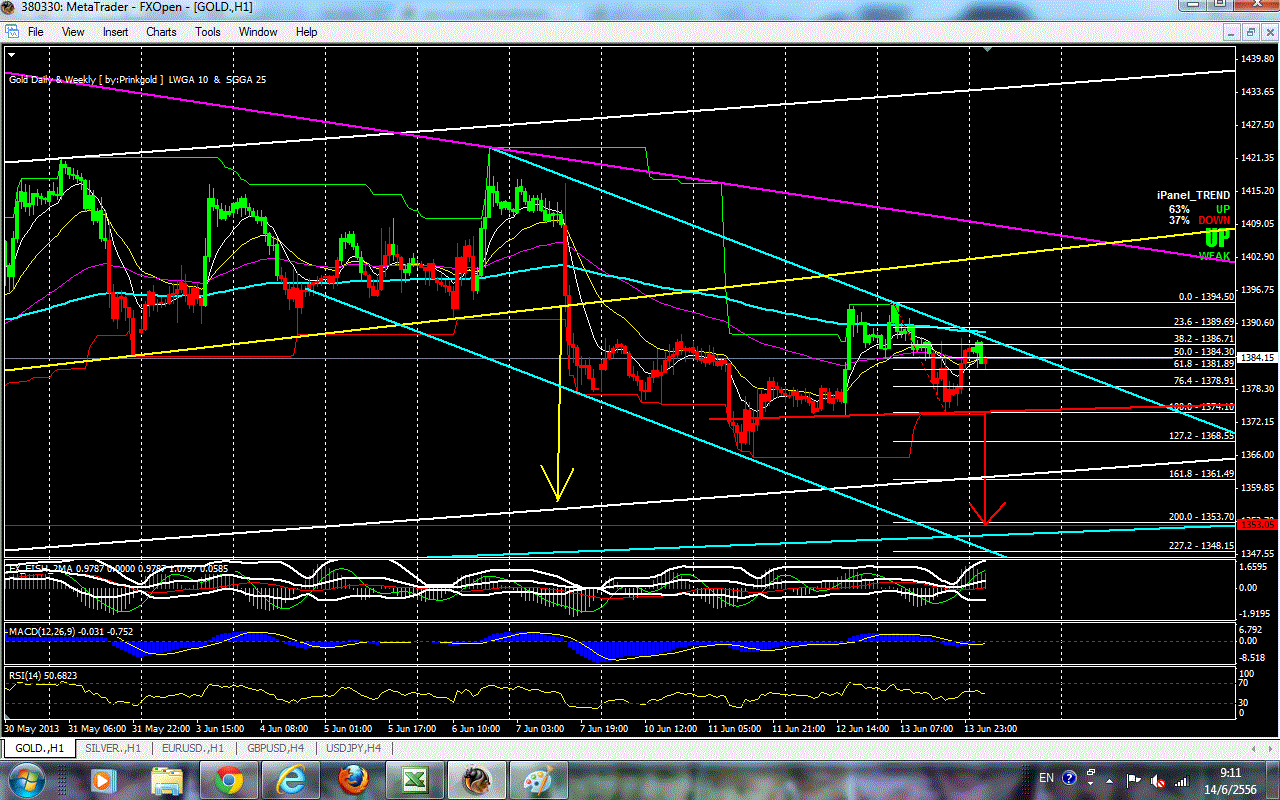The image size is (1280, 800).
Task: Click the red down arrow head on chart
Action: point(986,515)
